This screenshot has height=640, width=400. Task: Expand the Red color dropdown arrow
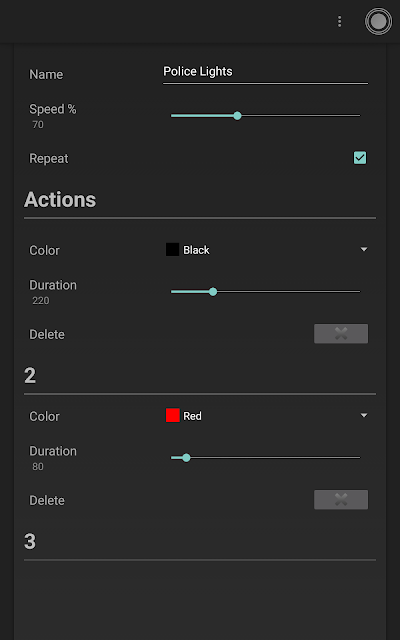click(364, 416)
